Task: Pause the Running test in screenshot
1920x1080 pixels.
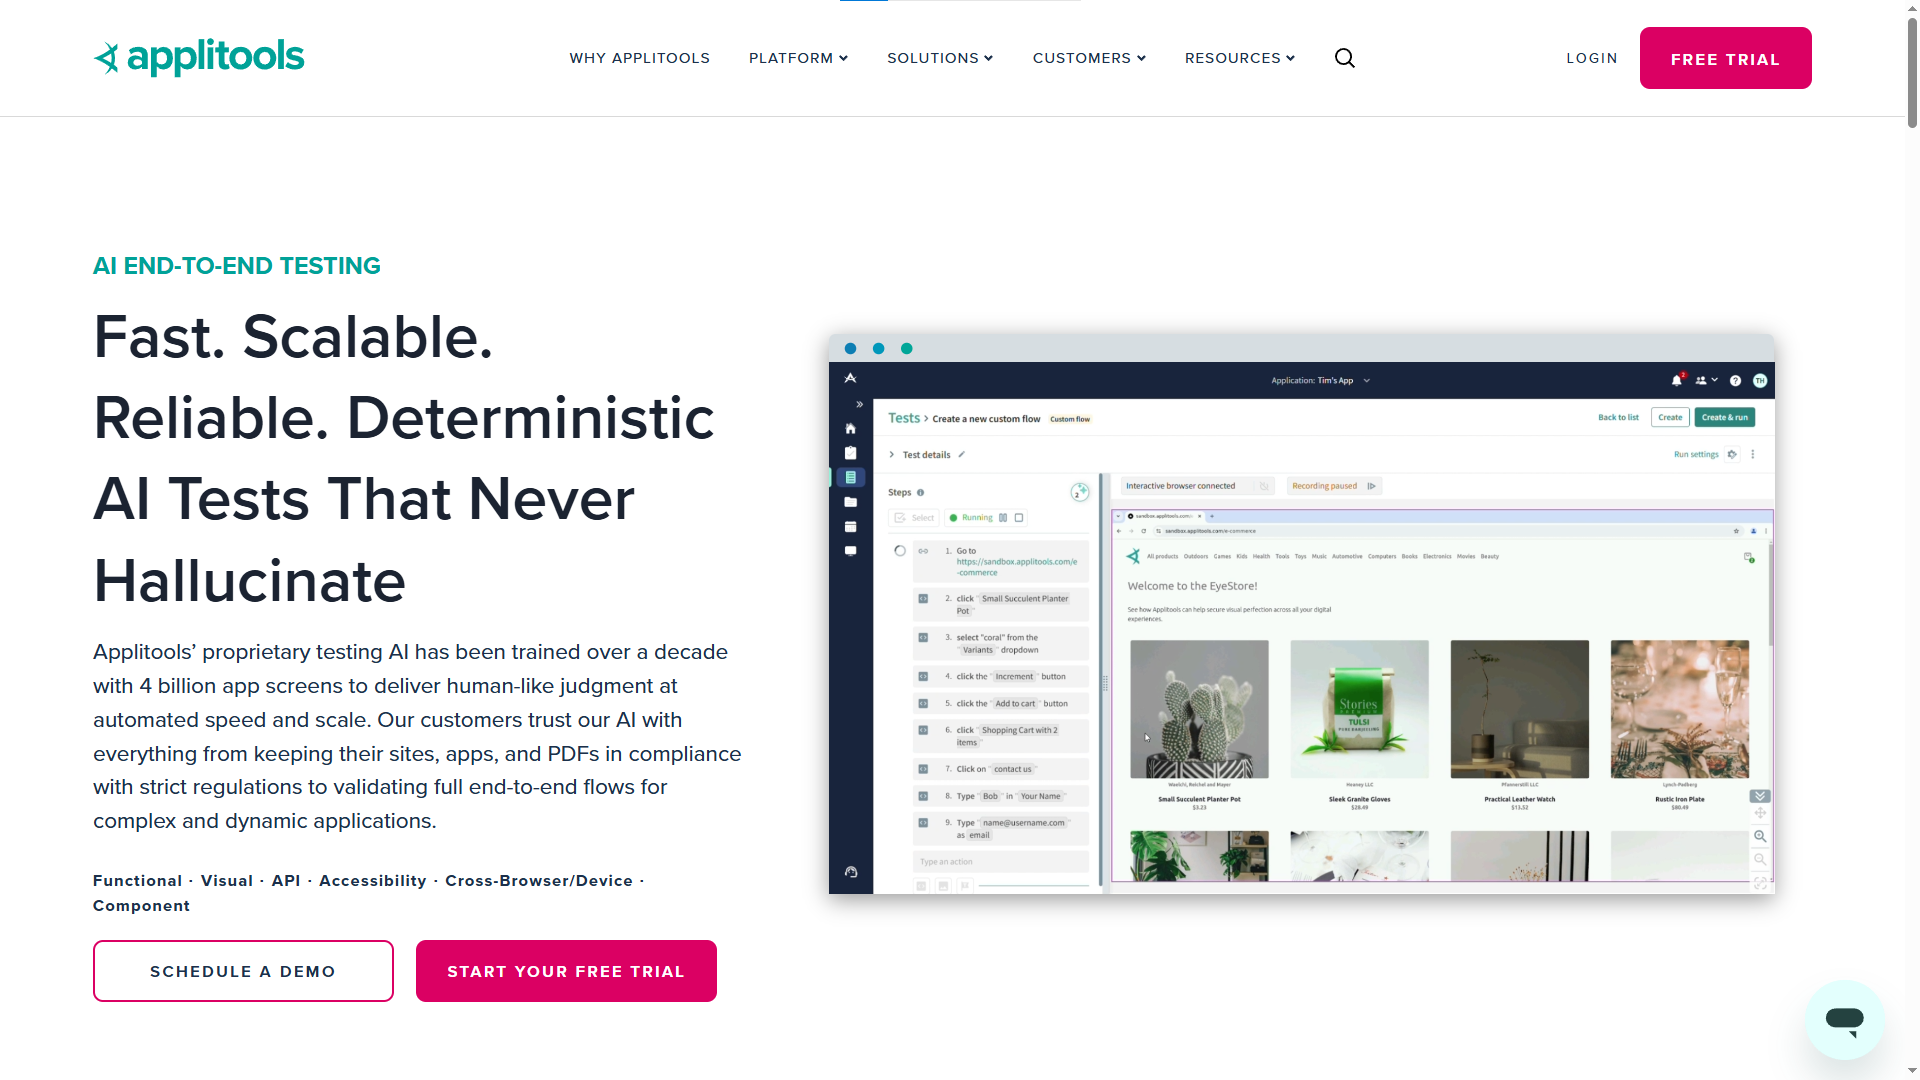Action: tap(1003, 518)
